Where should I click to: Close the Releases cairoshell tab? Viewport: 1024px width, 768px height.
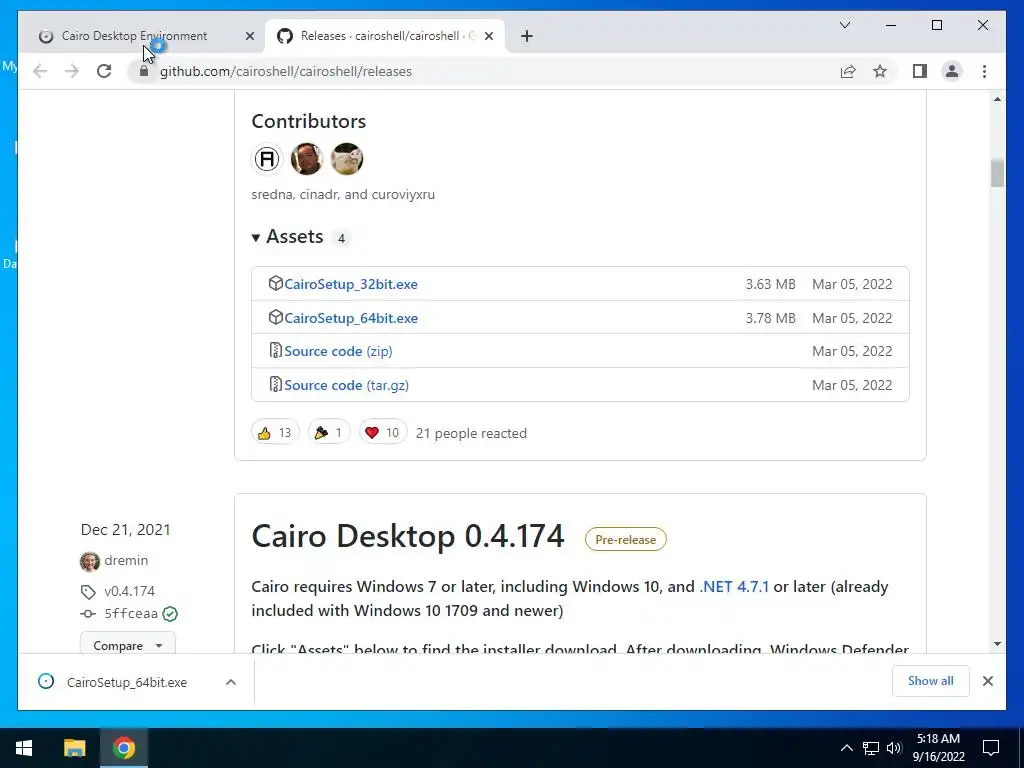tap(488, 37)
